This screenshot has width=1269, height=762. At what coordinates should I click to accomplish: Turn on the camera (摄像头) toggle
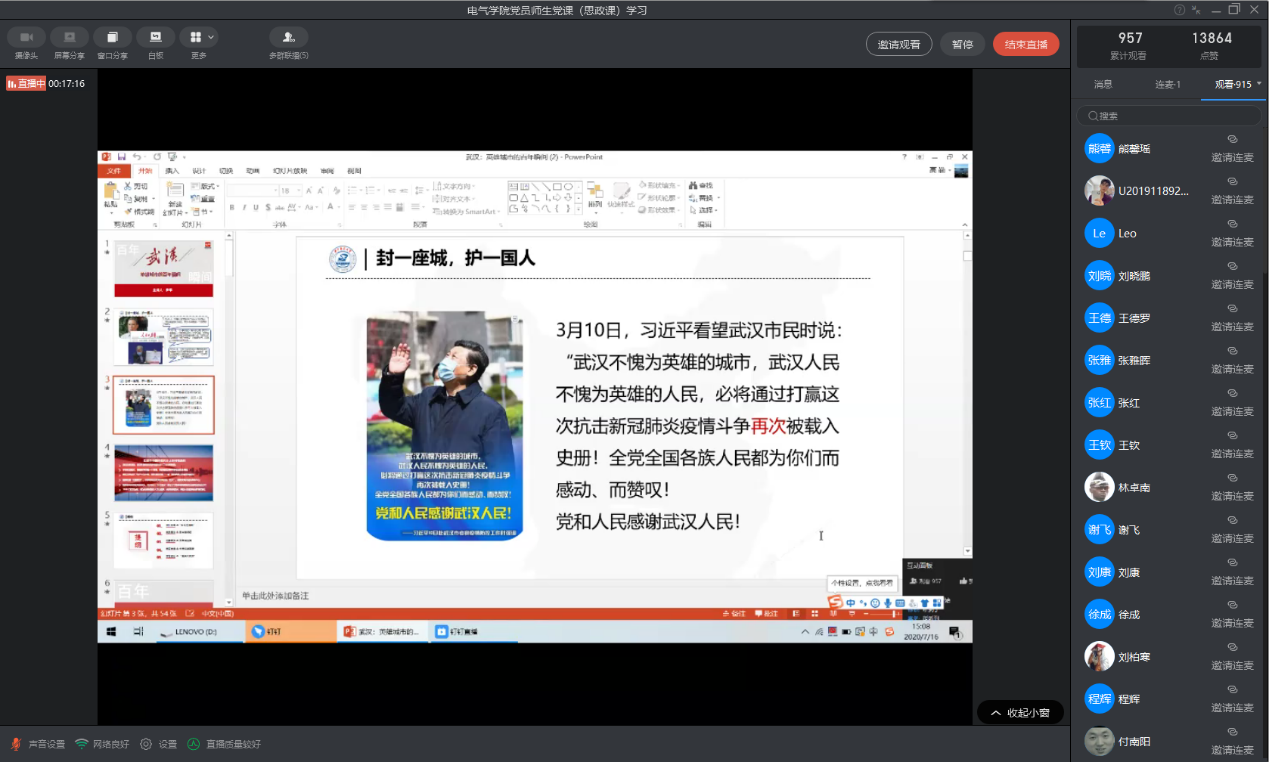[x=26, y=38]
